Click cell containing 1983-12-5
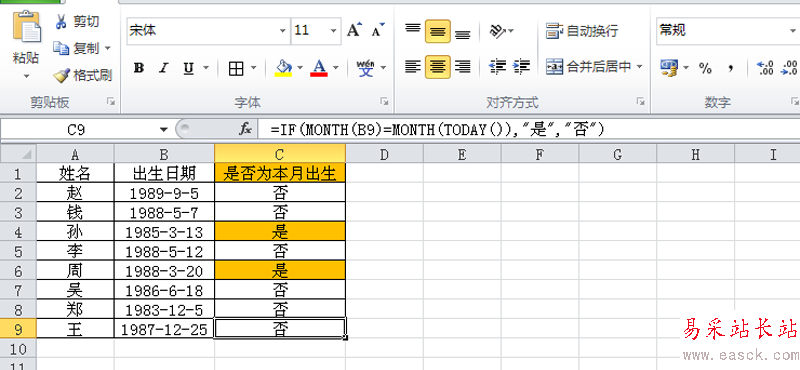 [164, 309]
